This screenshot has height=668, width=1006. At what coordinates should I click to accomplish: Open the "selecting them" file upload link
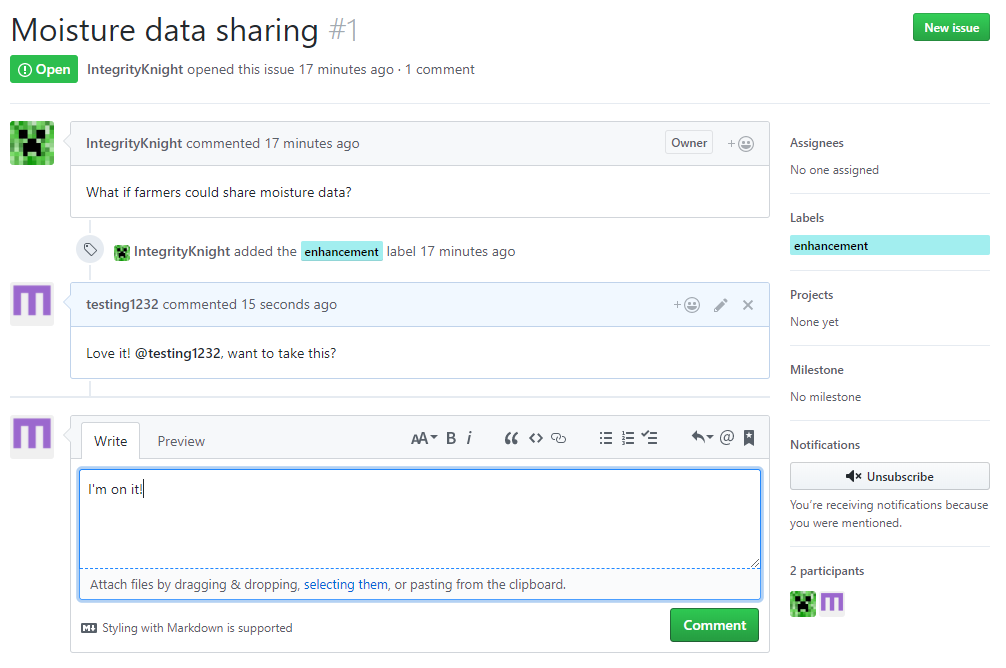point(346,584)
